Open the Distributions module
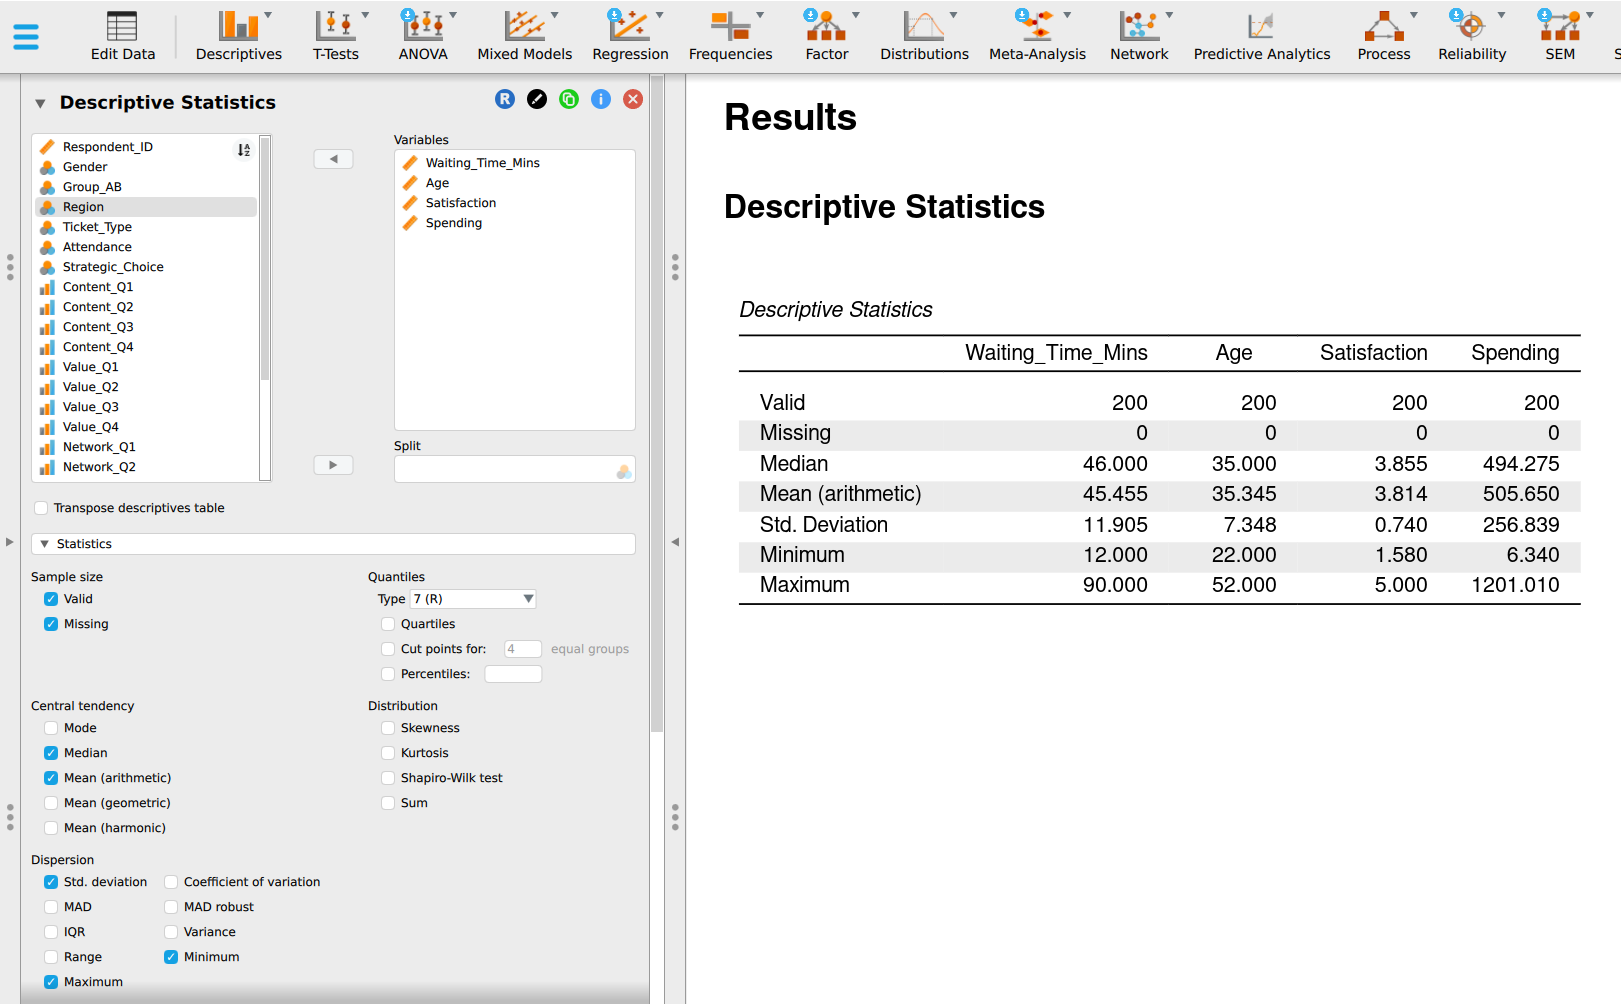 click(x=924, y=36)
